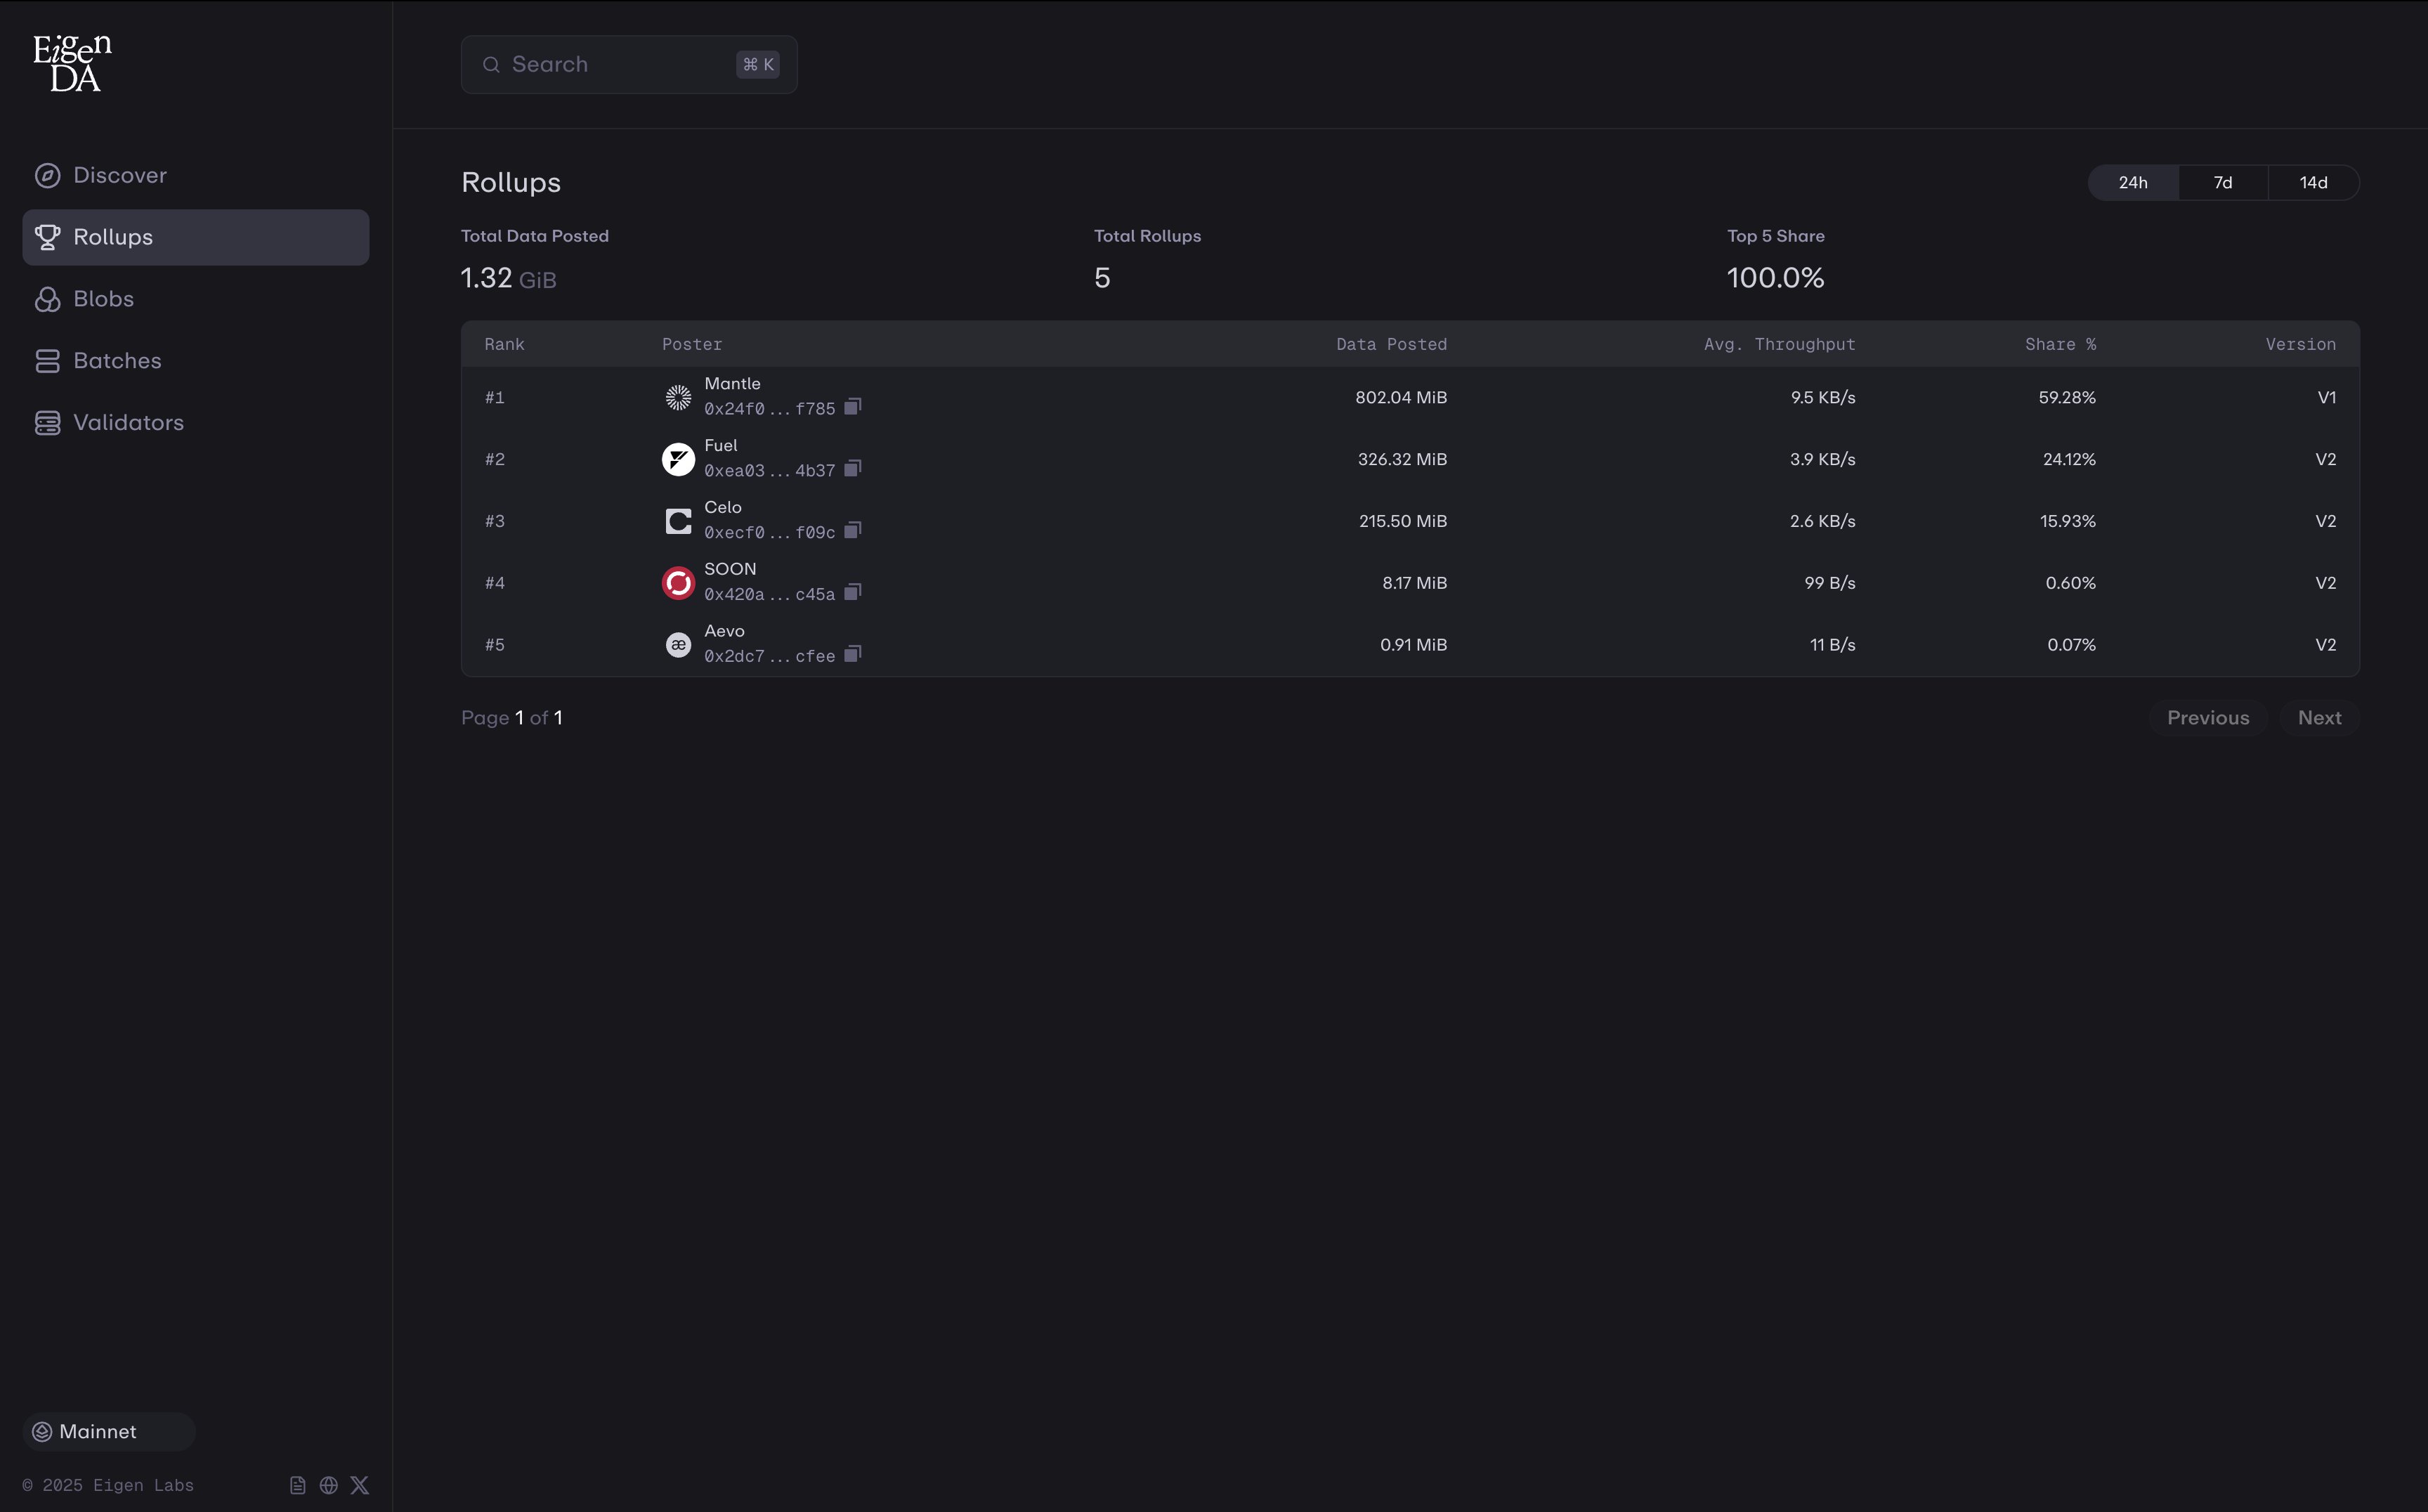The height and width of the screenshot is (1512, 2428).
Task: Switch to the Rollups section
Action: (x=113, y=236)
